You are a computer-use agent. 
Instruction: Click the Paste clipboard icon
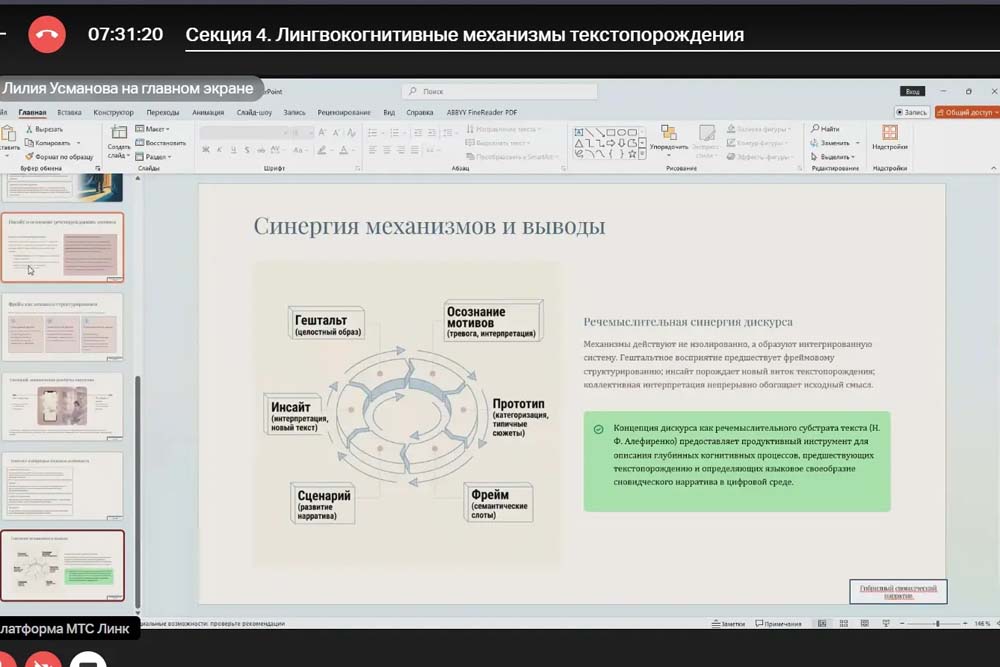pyautogui.click(x=8, y=135)
